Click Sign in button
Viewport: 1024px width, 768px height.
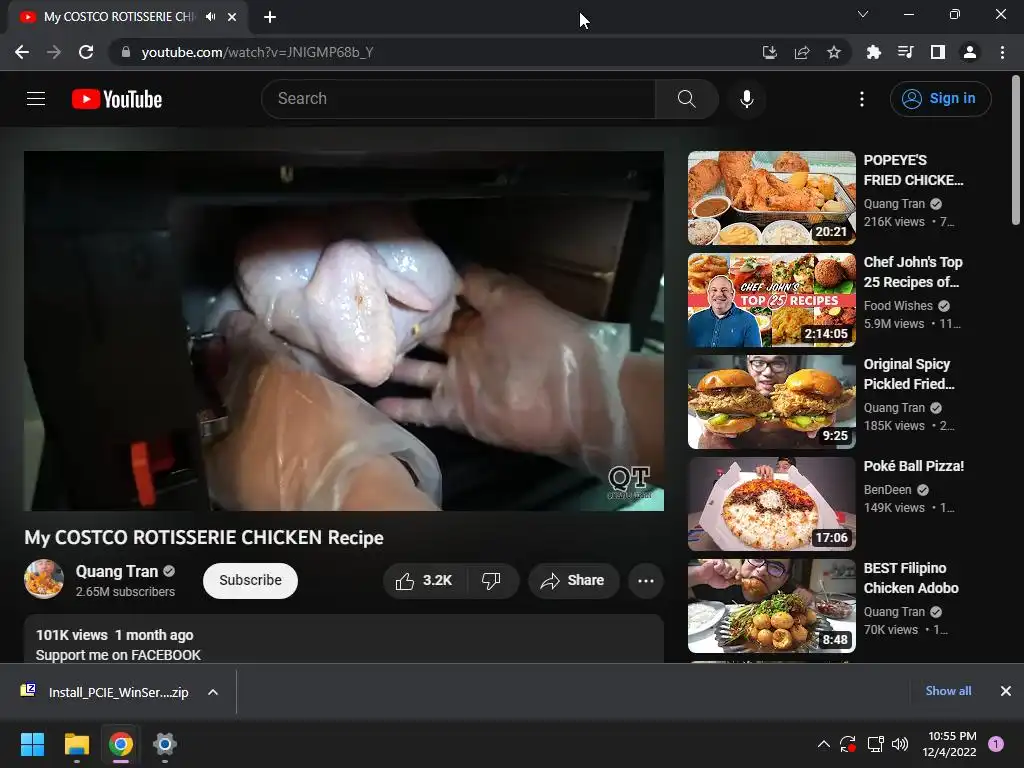click(940, 99)
